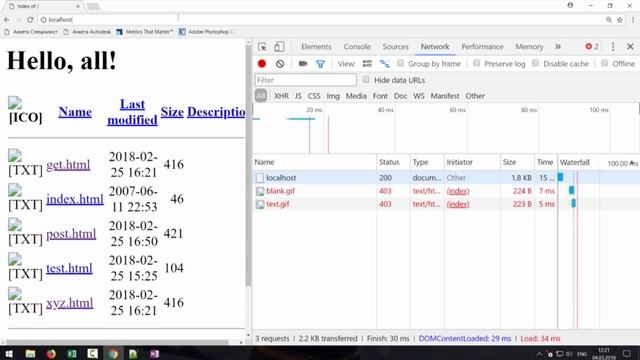This screenshot has width=640, height=360.
Task: Open Firefox from the taskbar
Action: [x=51, y=353]
